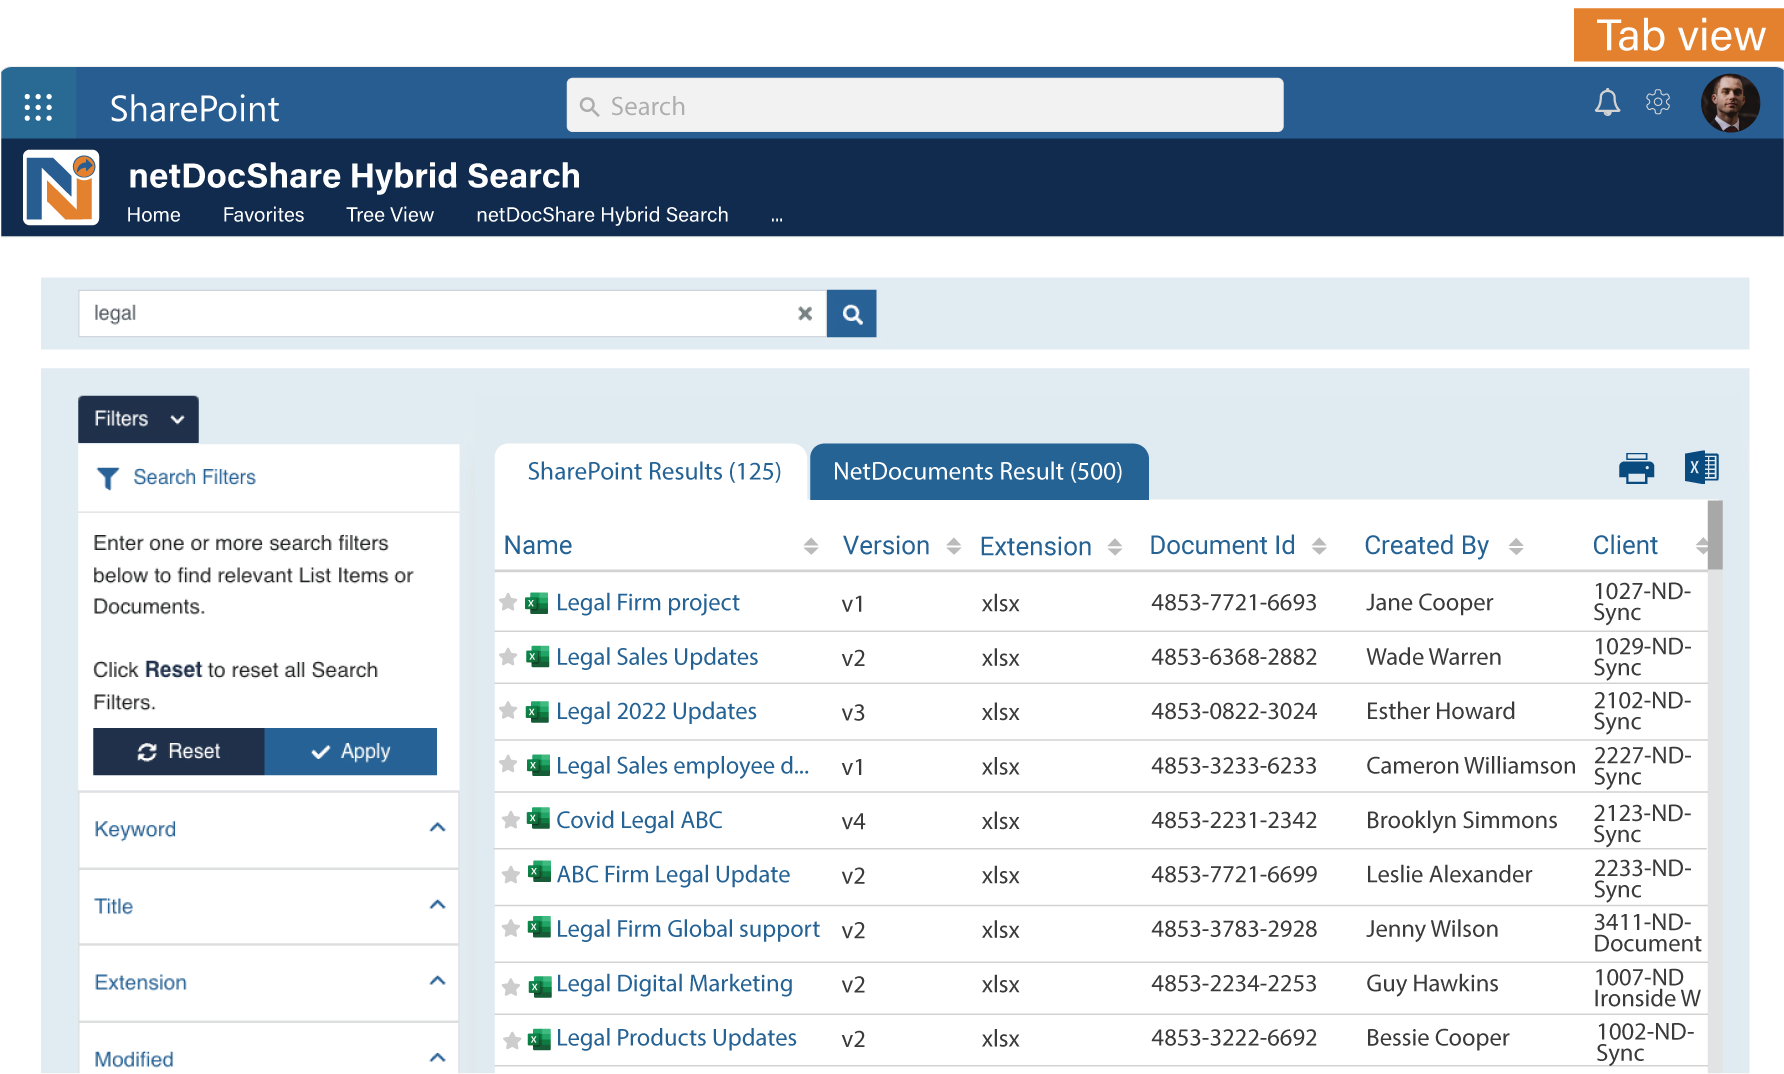
Task: Open the settings gear
Action: (1658, 102)
